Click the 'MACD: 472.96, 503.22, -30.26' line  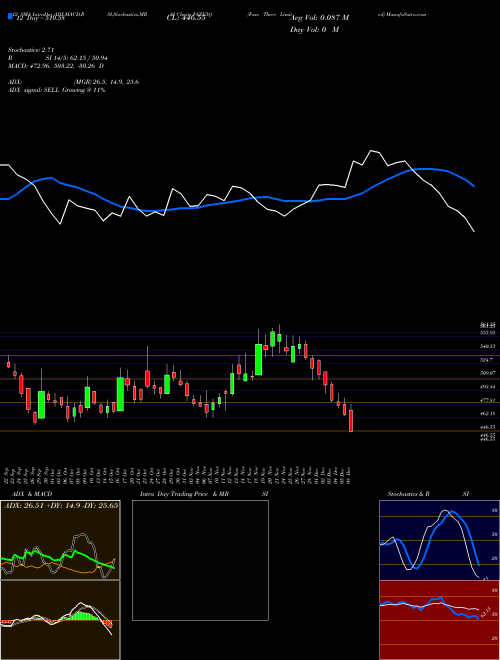click(x=53, y=66)
